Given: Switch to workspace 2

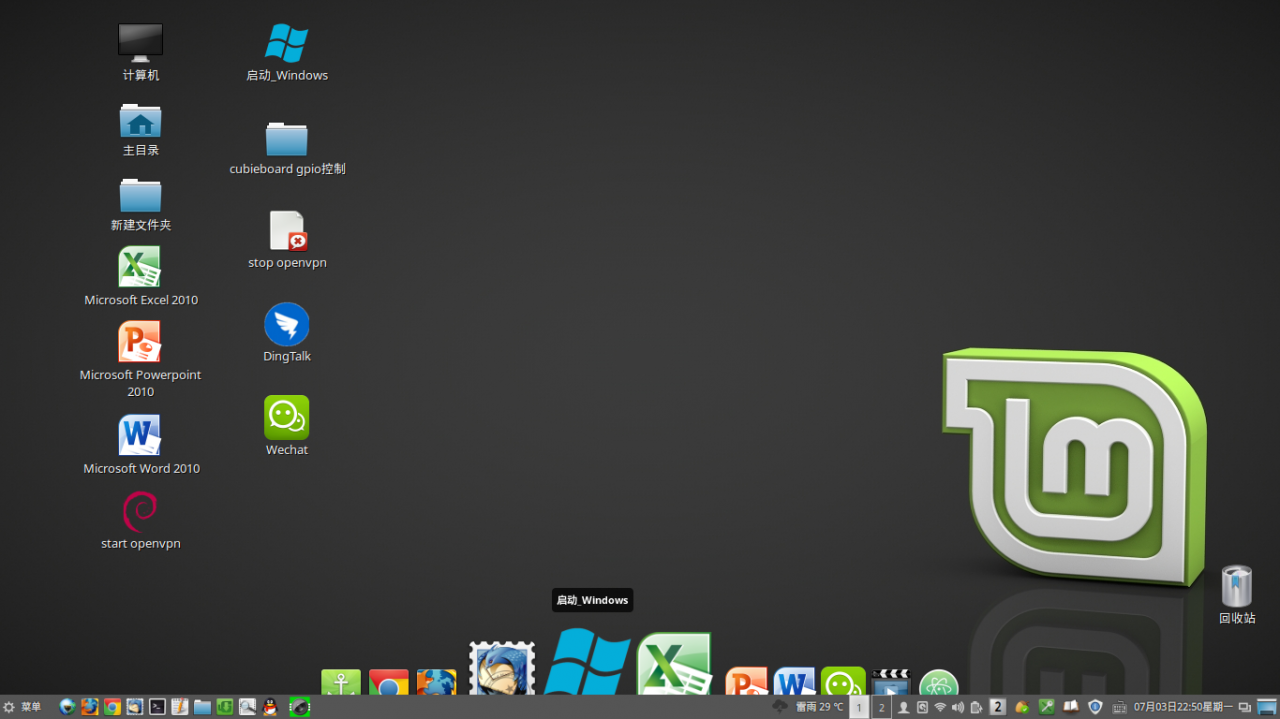Looking at the screenshot, I should 881,707.
